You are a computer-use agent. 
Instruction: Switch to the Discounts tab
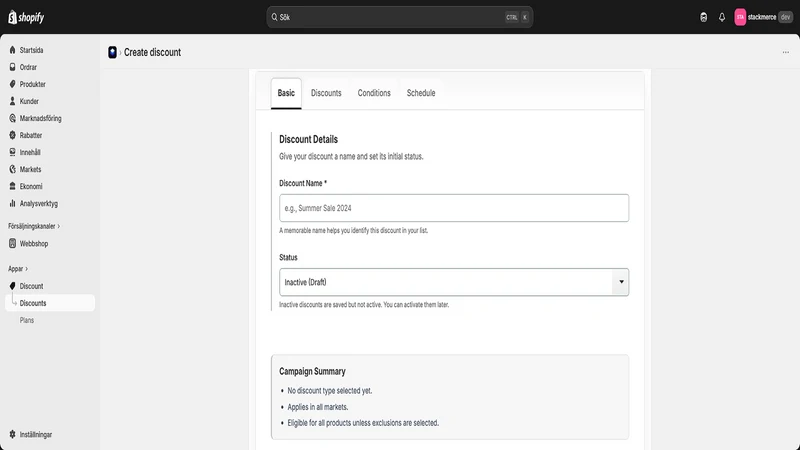(x=326, y=93)
